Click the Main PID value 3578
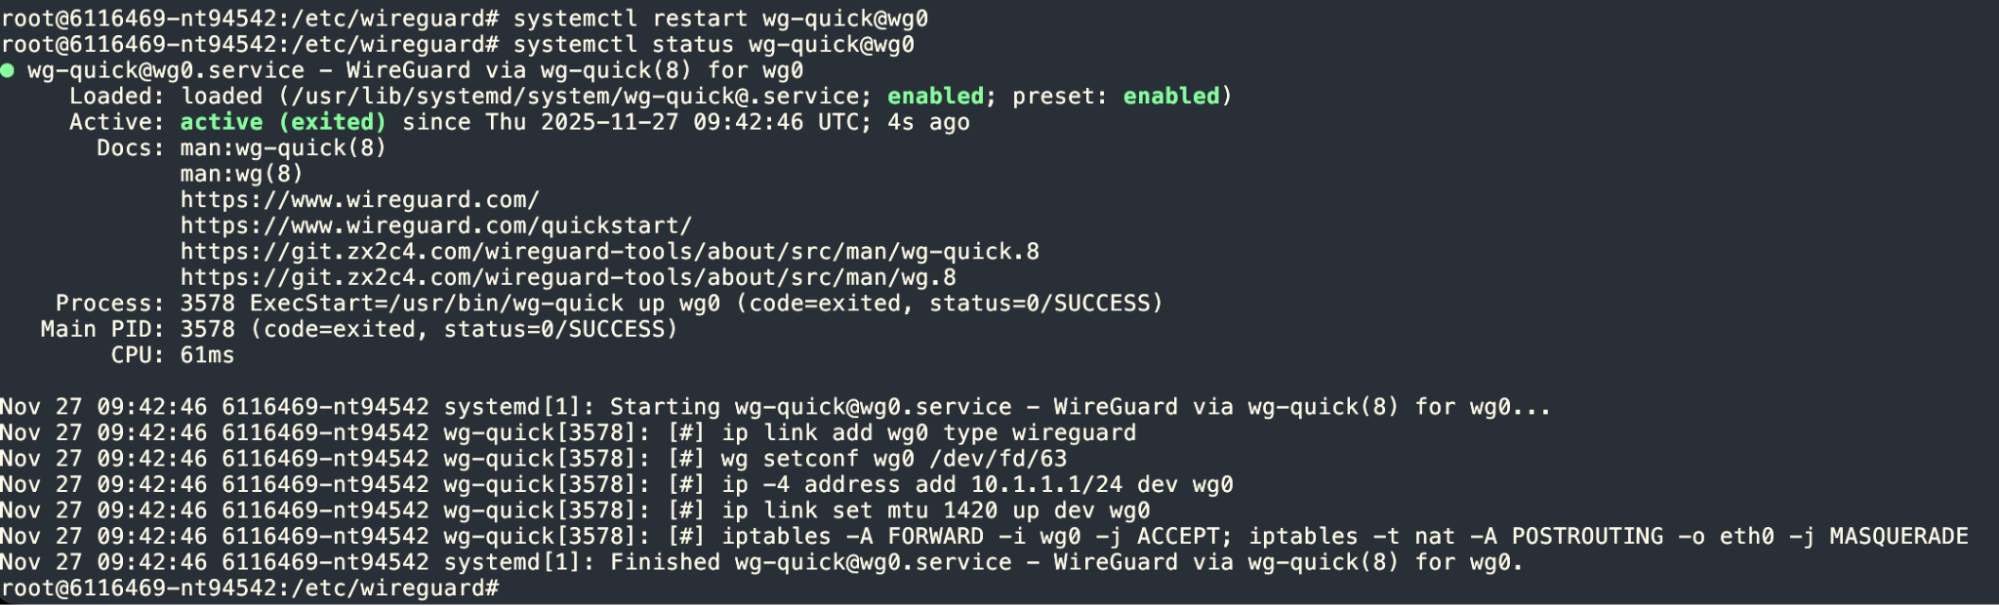The height and width of the screenshot is (606, 1999). click(x=207, y=330)
